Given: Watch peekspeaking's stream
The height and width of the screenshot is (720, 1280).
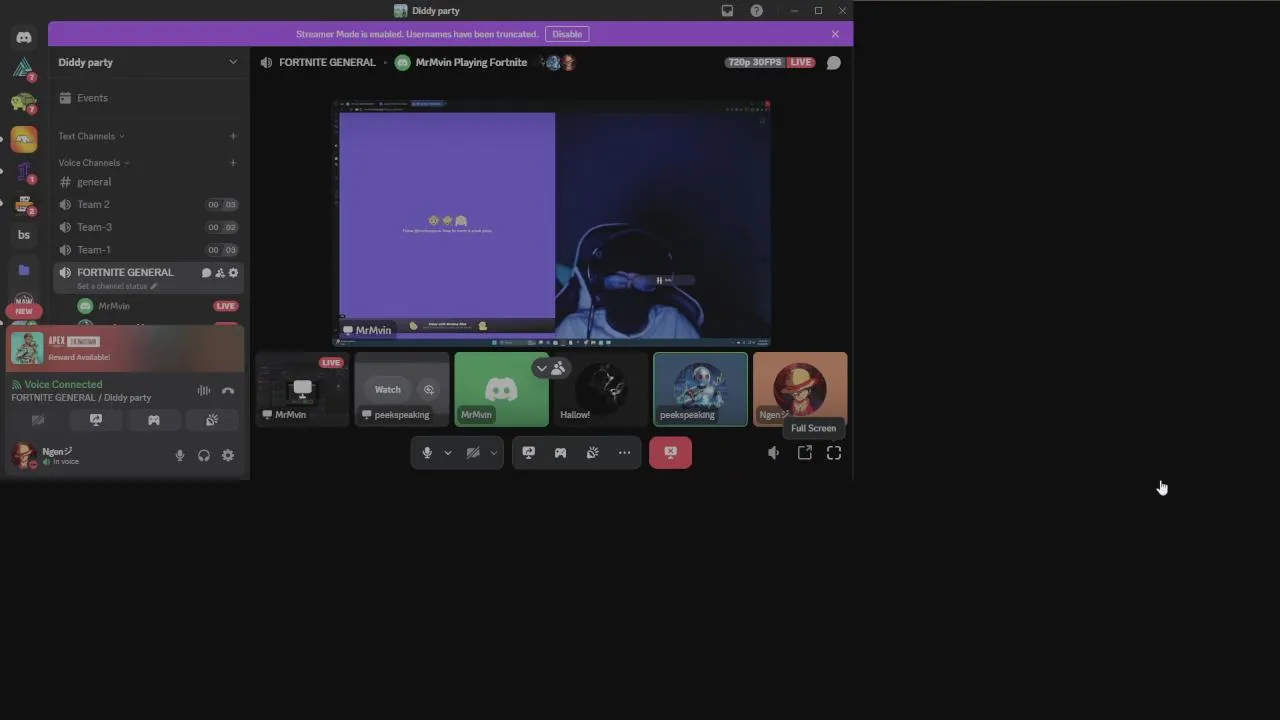Looking at the screenshot, I should [x=387, y=390].
